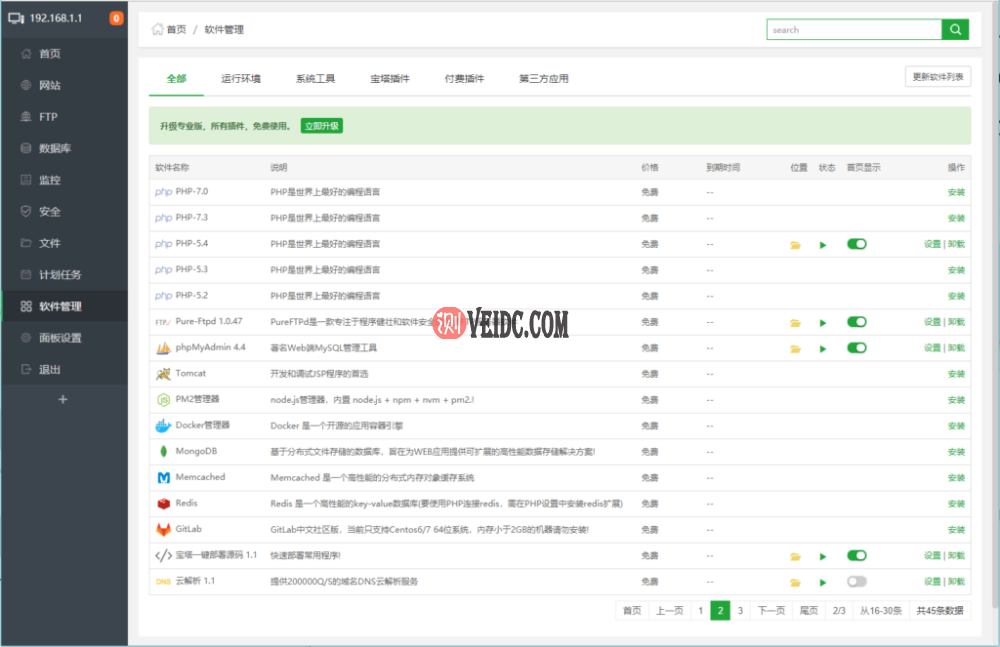Click the running status icon for phpMyAdmin

[822, 348]
